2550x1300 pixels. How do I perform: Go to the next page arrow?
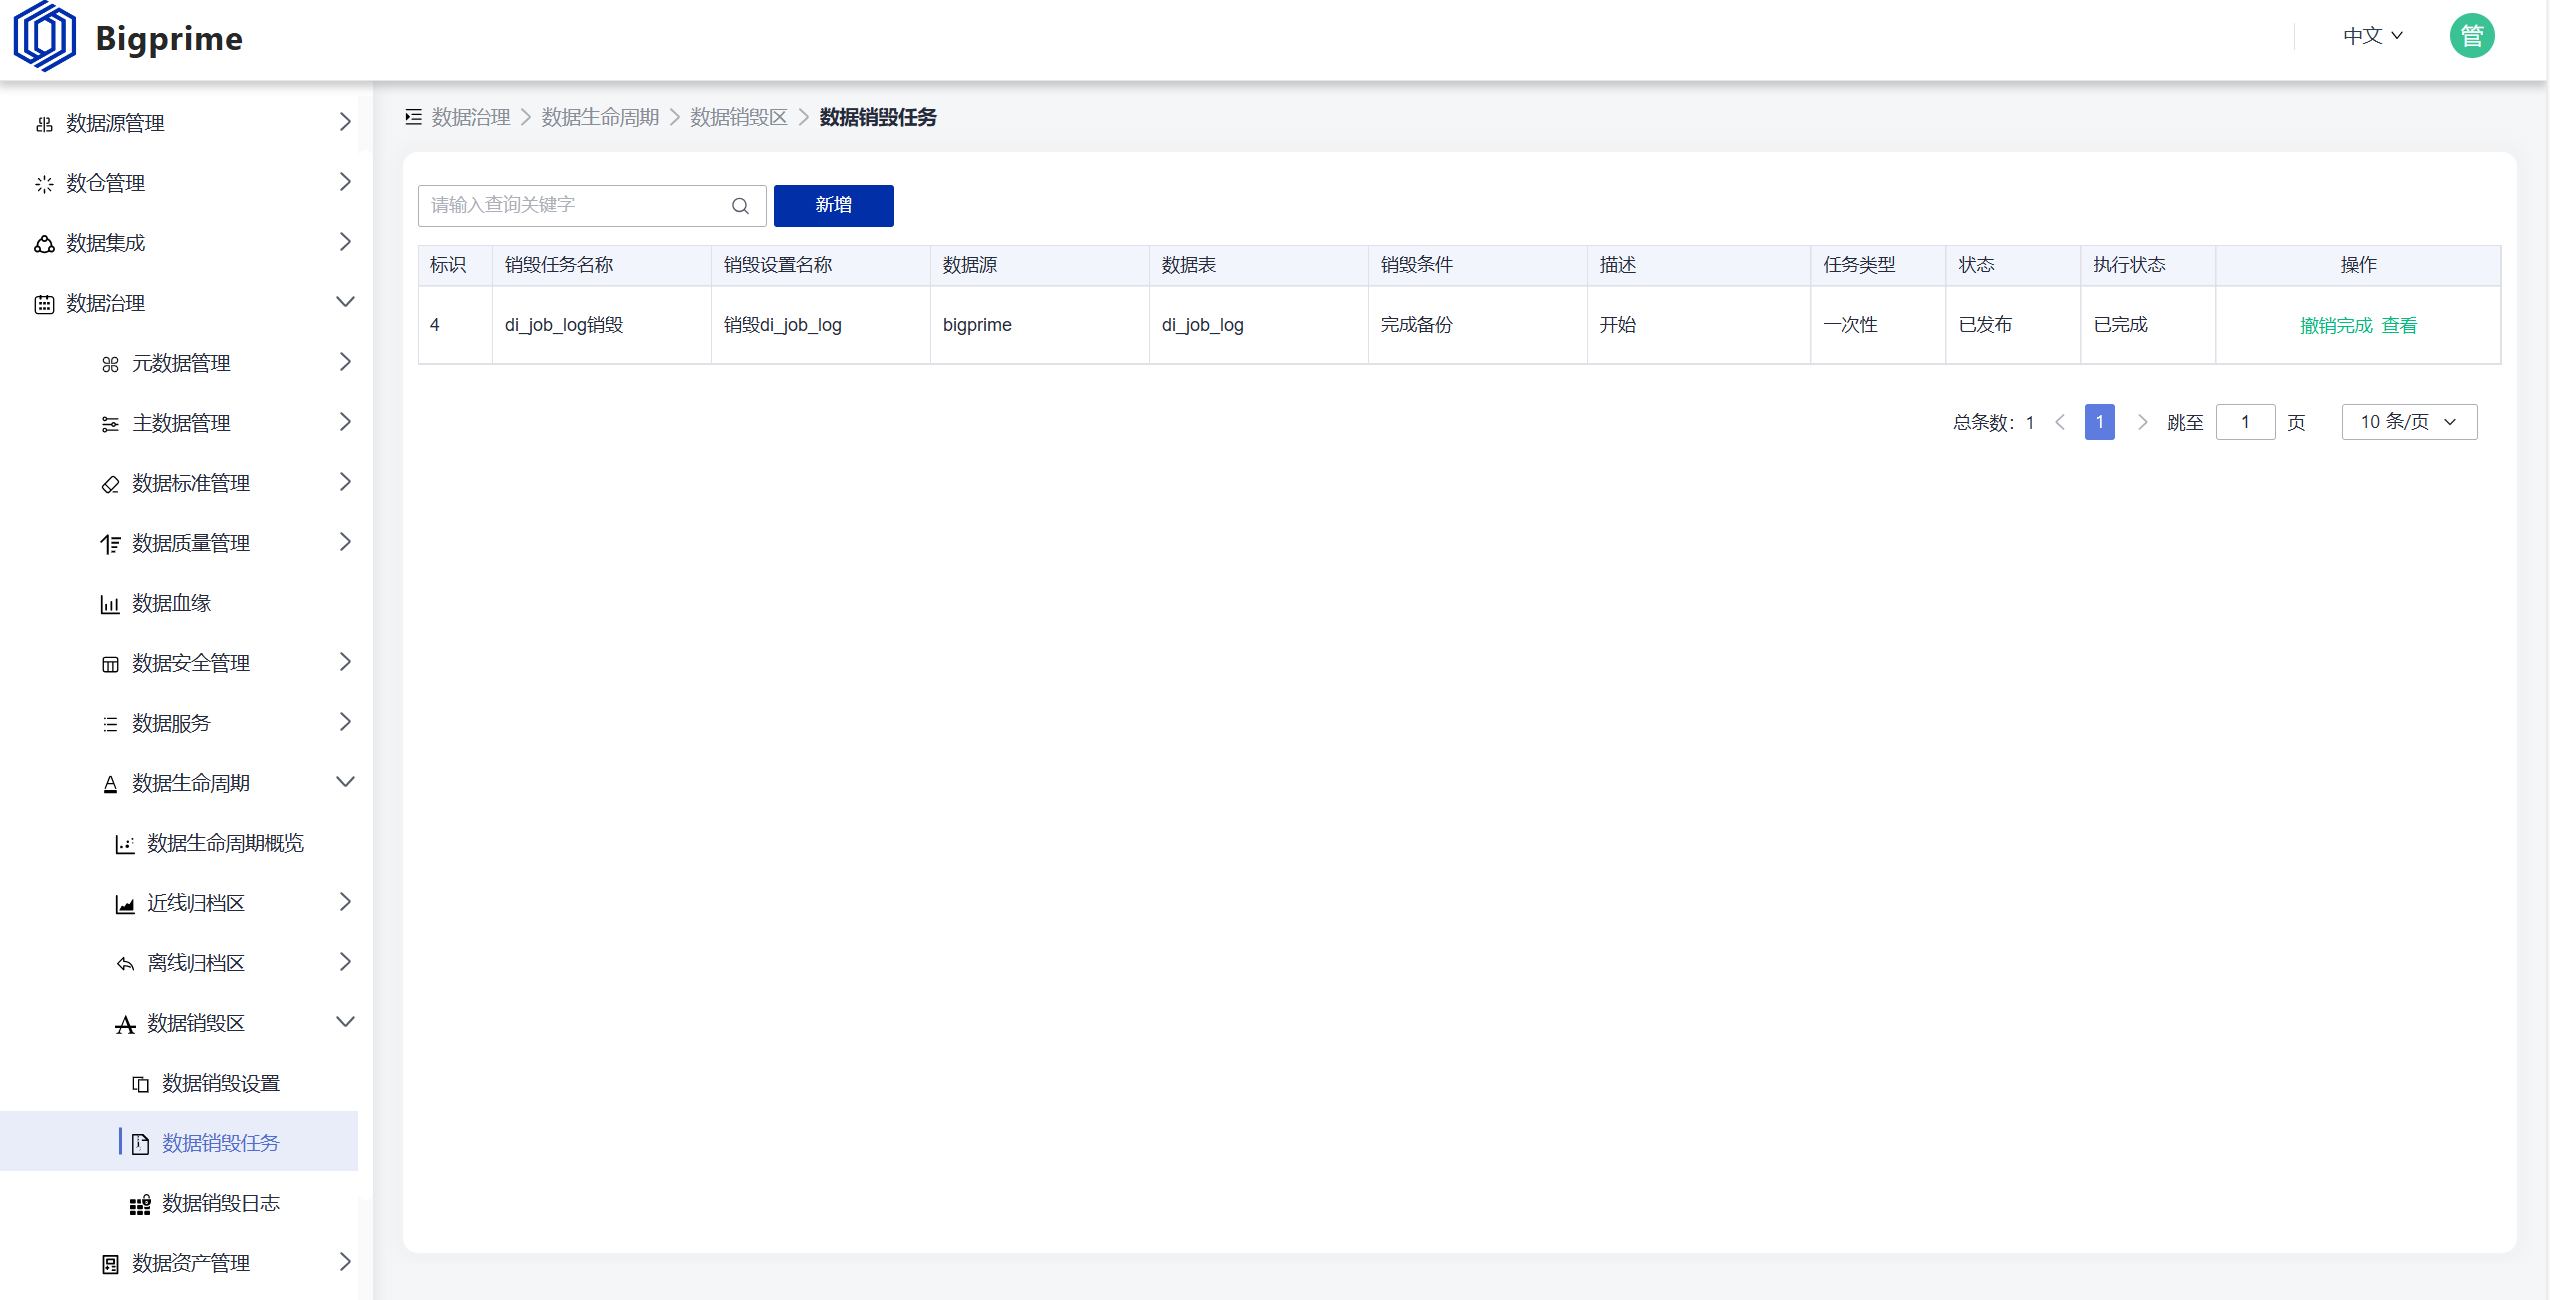(2142, 422)
